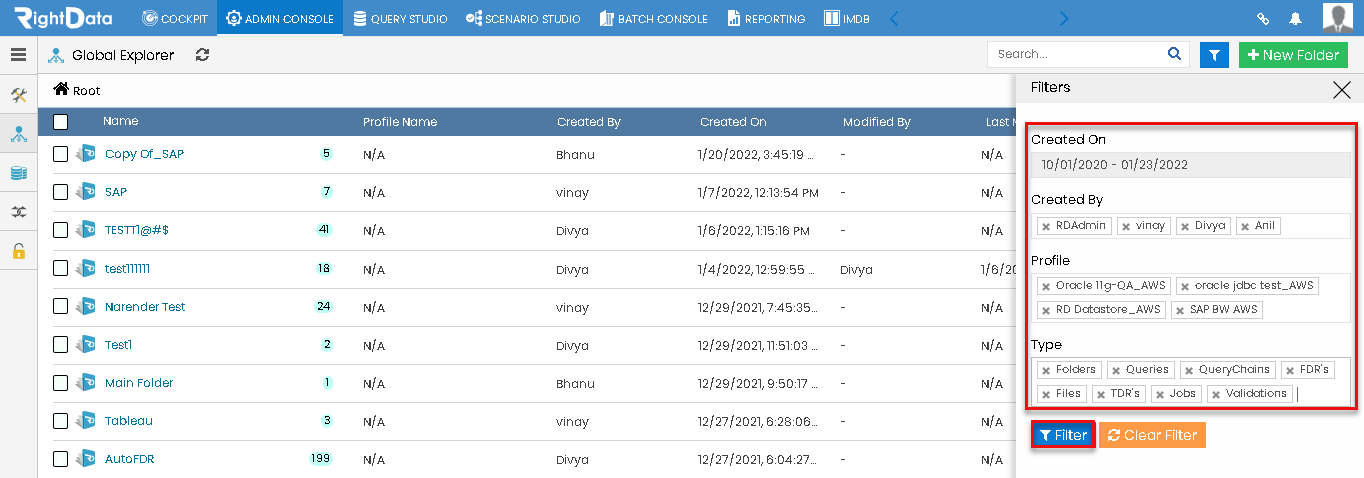Click the refresh icon beside Global Explorer

click(202, 55)
